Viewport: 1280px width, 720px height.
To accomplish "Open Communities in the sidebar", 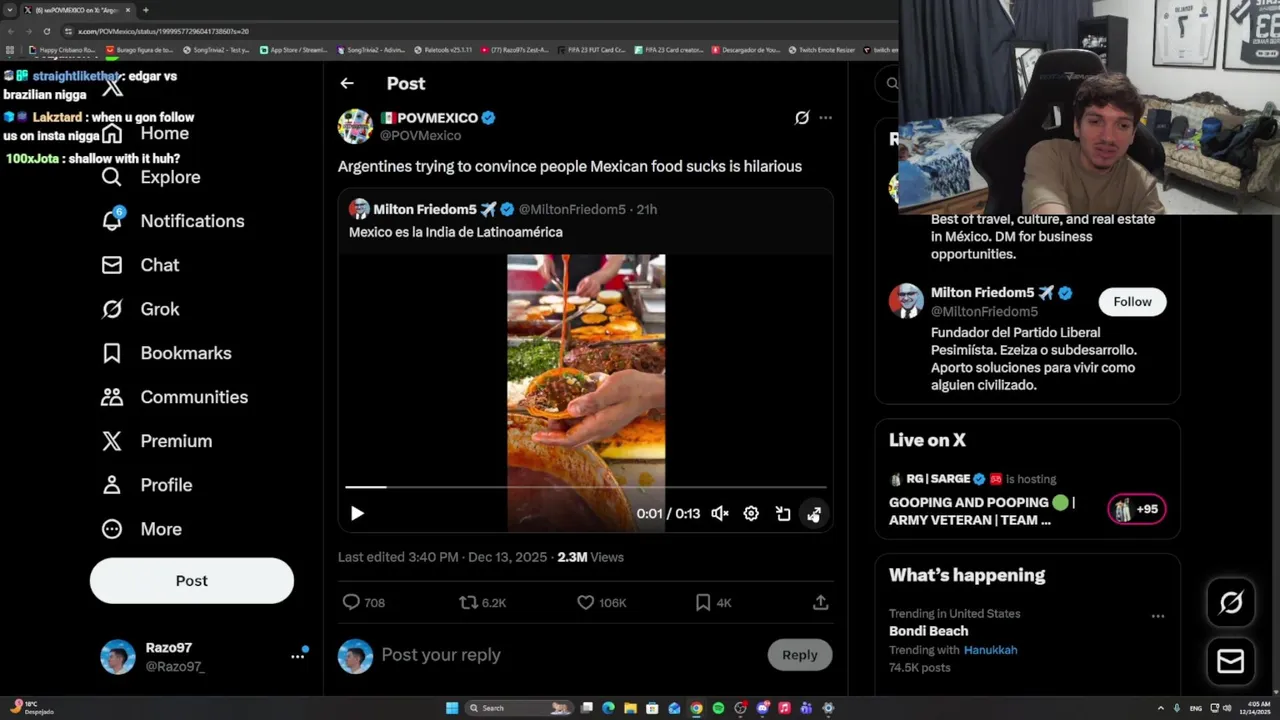I will point(174,397).
